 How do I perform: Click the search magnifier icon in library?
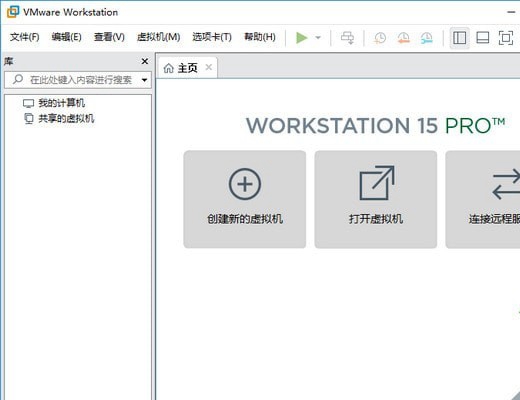click(18, 79)
